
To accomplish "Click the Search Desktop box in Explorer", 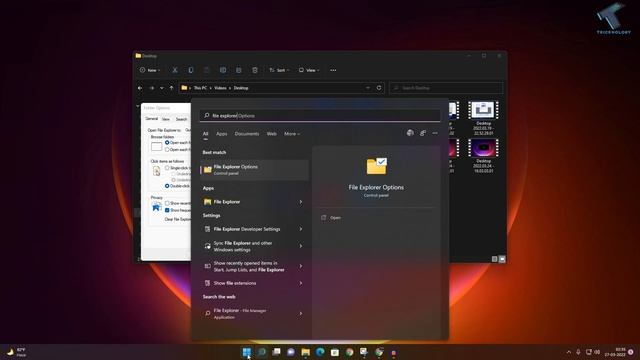I will coord(446,88).
